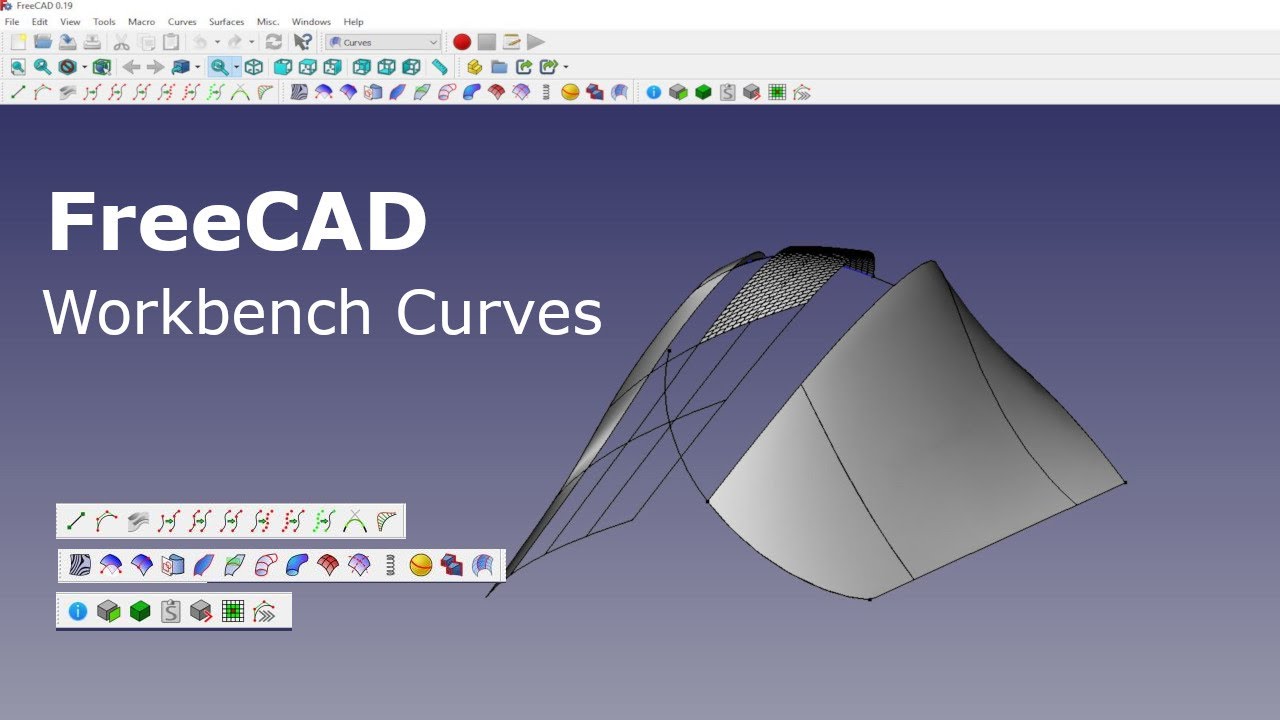Open the workbench selector showing Curves

pyautogui.click(x=382, y=42)
